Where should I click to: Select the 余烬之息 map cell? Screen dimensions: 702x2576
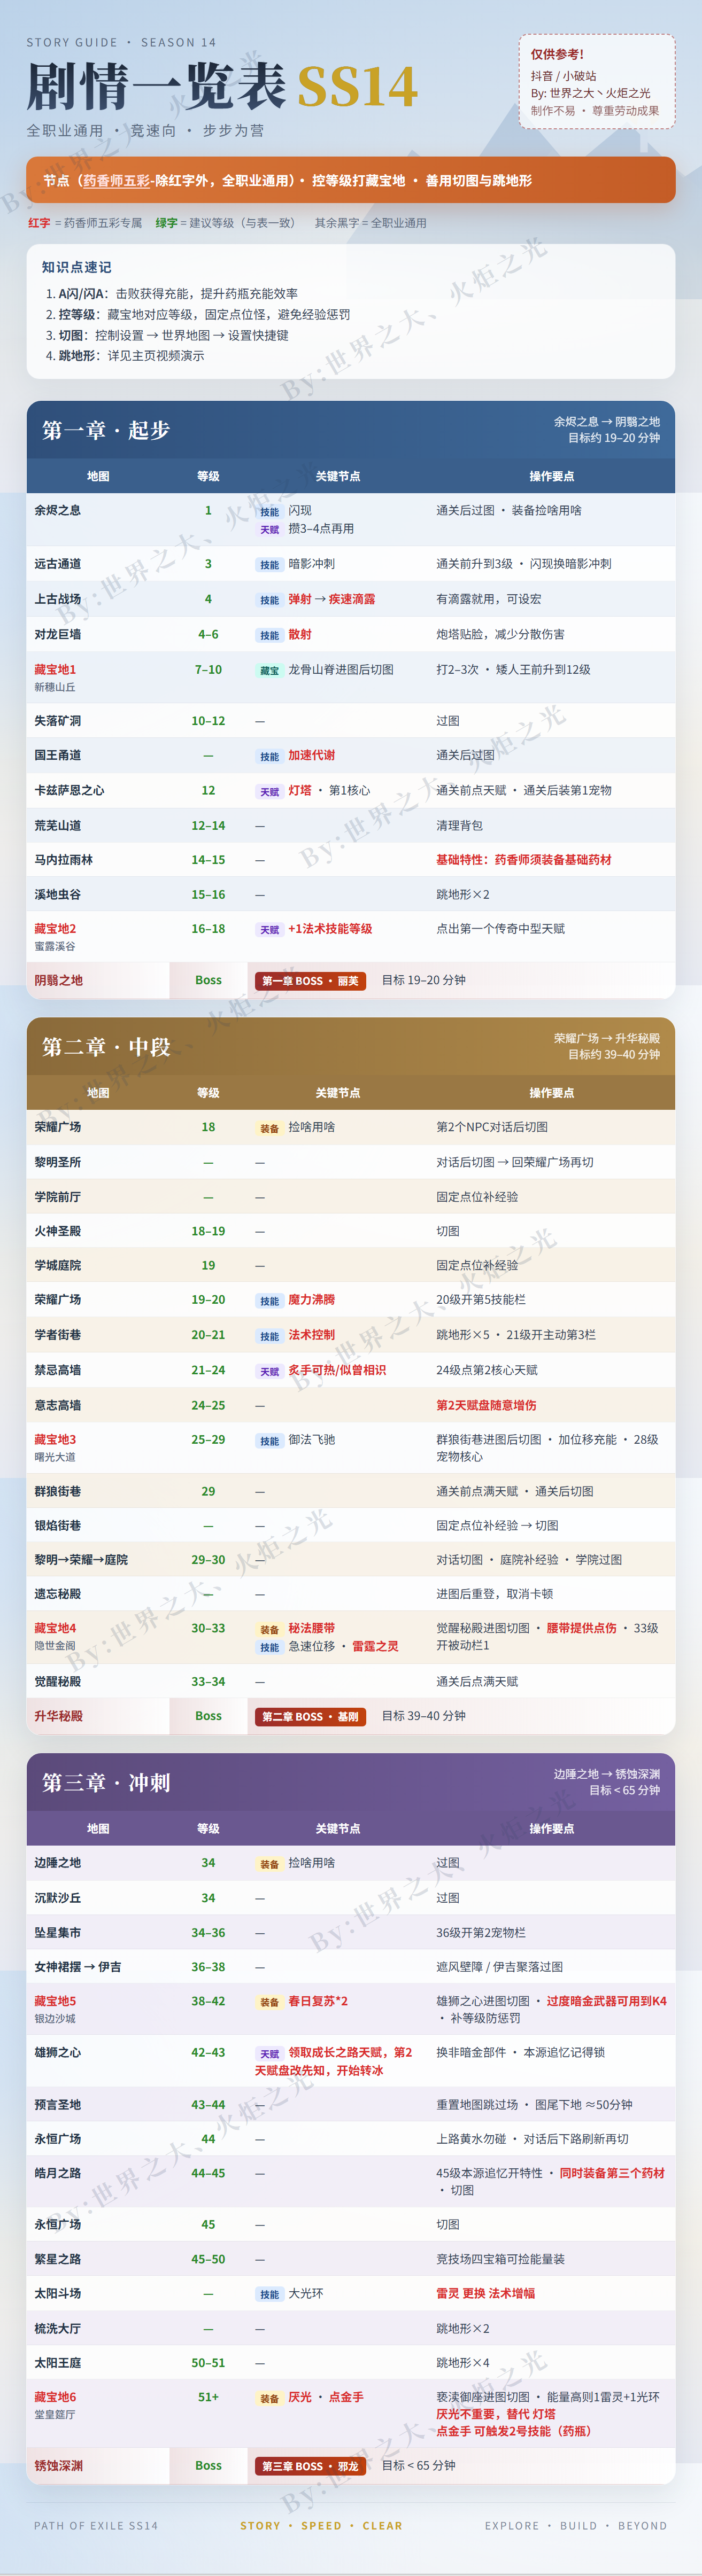(58, 510)
